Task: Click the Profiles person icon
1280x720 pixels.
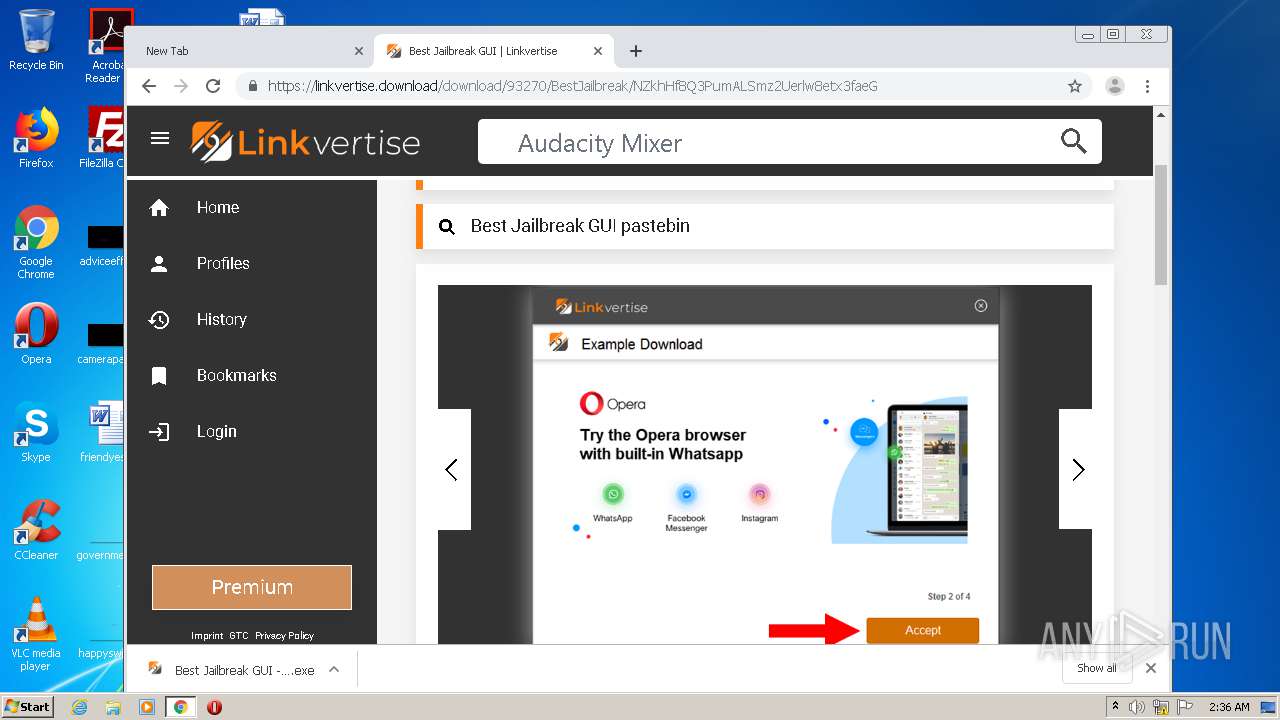Action: [159, 264]
